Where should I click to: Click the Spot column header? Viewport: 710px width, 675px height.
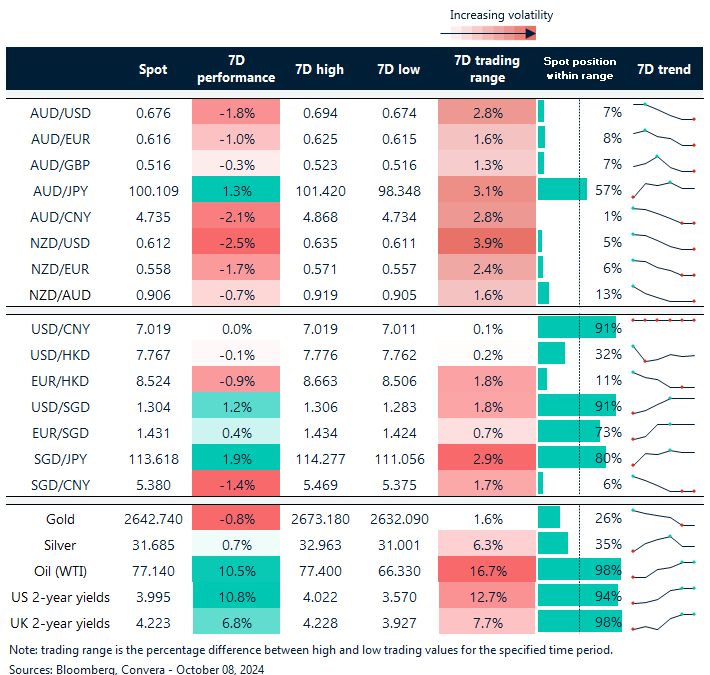[153, 69]
